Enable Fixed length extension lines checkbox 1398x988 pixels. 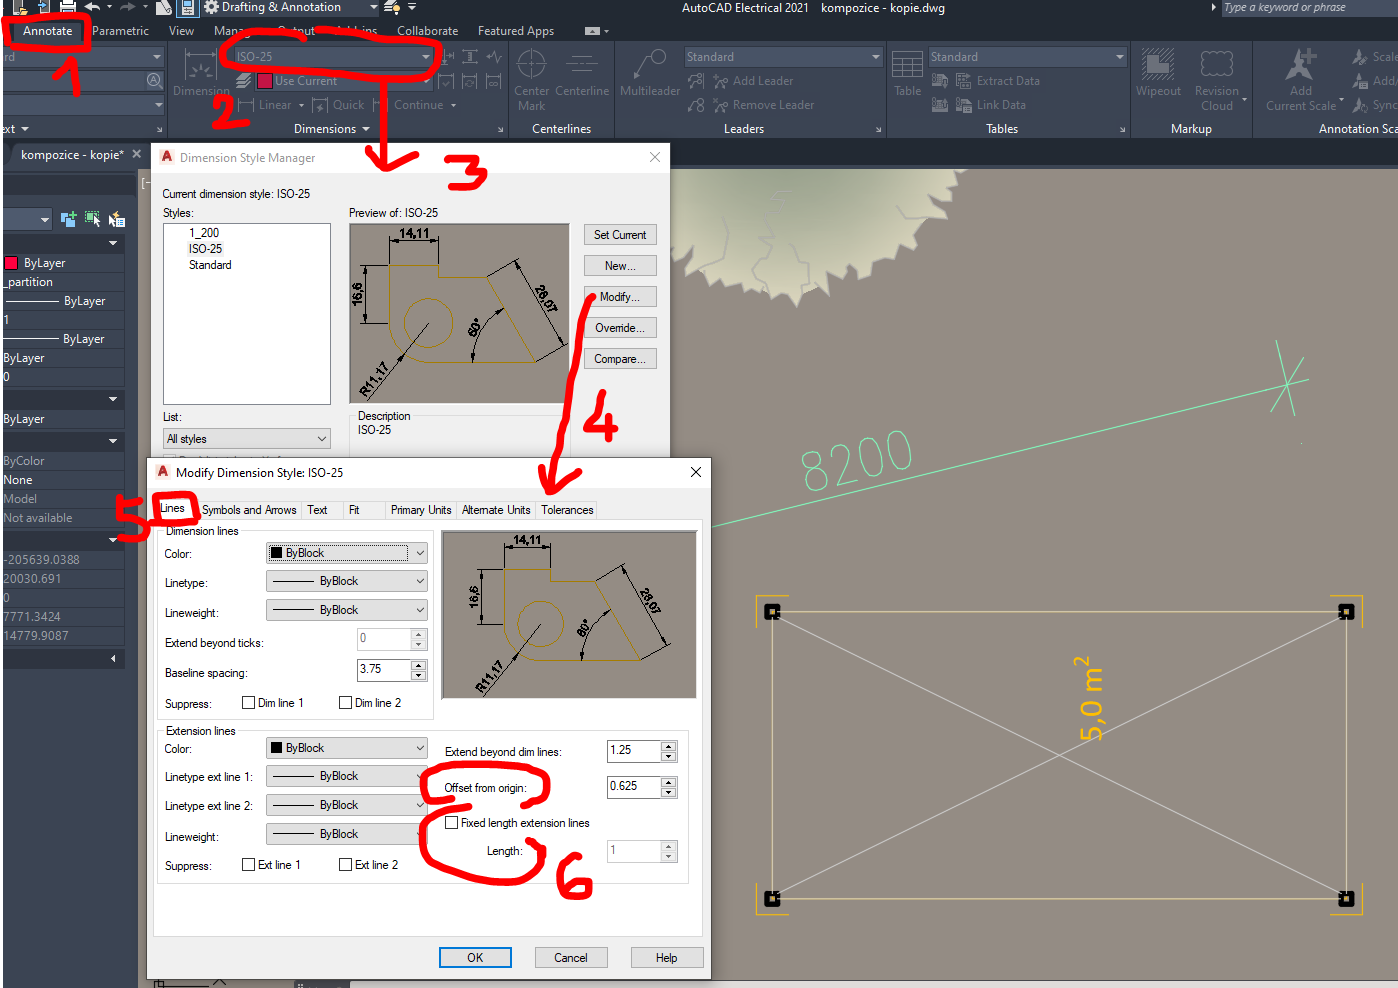(x=452, y=823)
